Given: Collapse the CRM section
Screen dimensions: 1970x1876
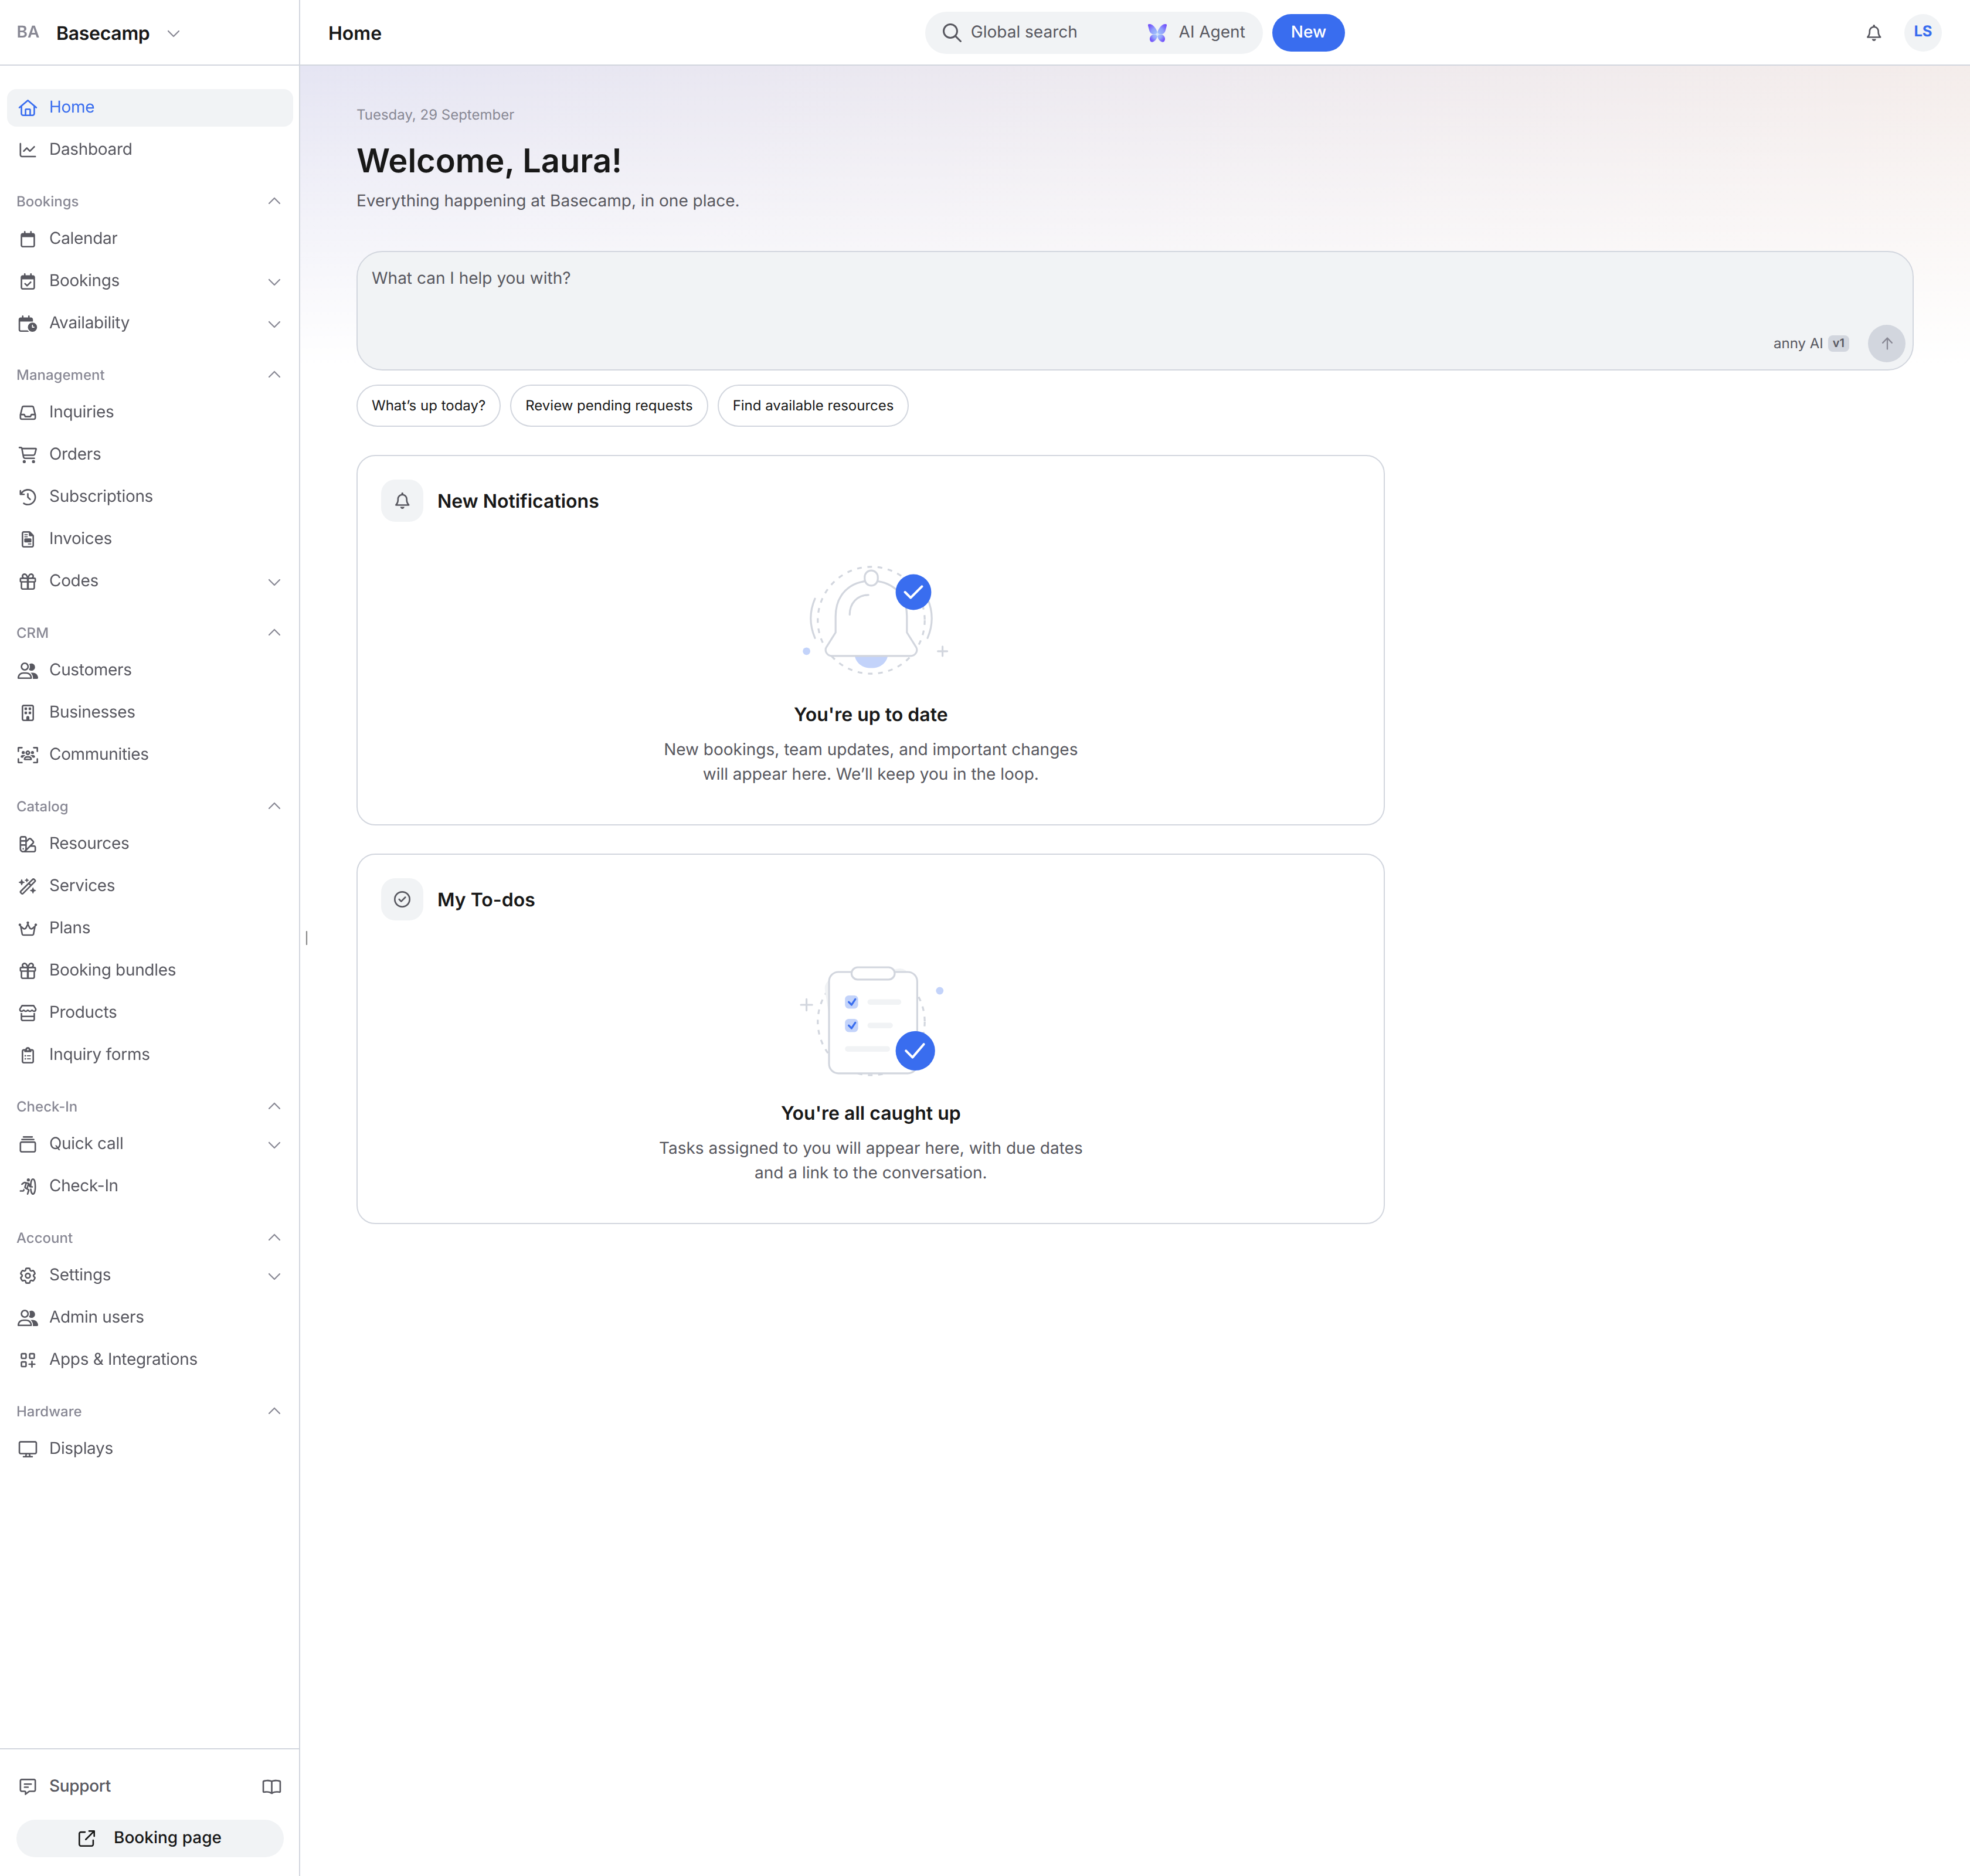Looking at the screenshot, I should (x=274, y=632).
